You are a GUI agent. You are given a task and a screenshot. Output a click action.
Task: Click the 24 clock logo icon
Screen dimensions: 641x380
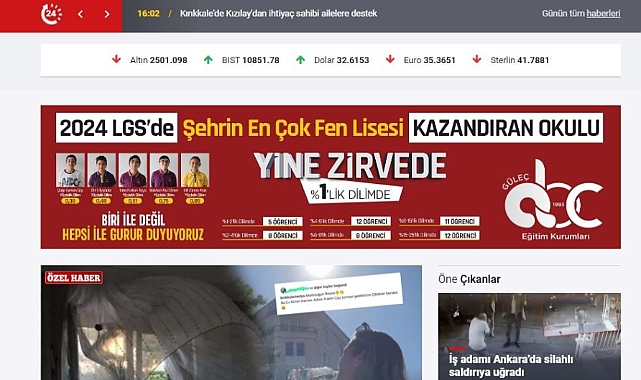pyautogui.click(x=51, y=14)
